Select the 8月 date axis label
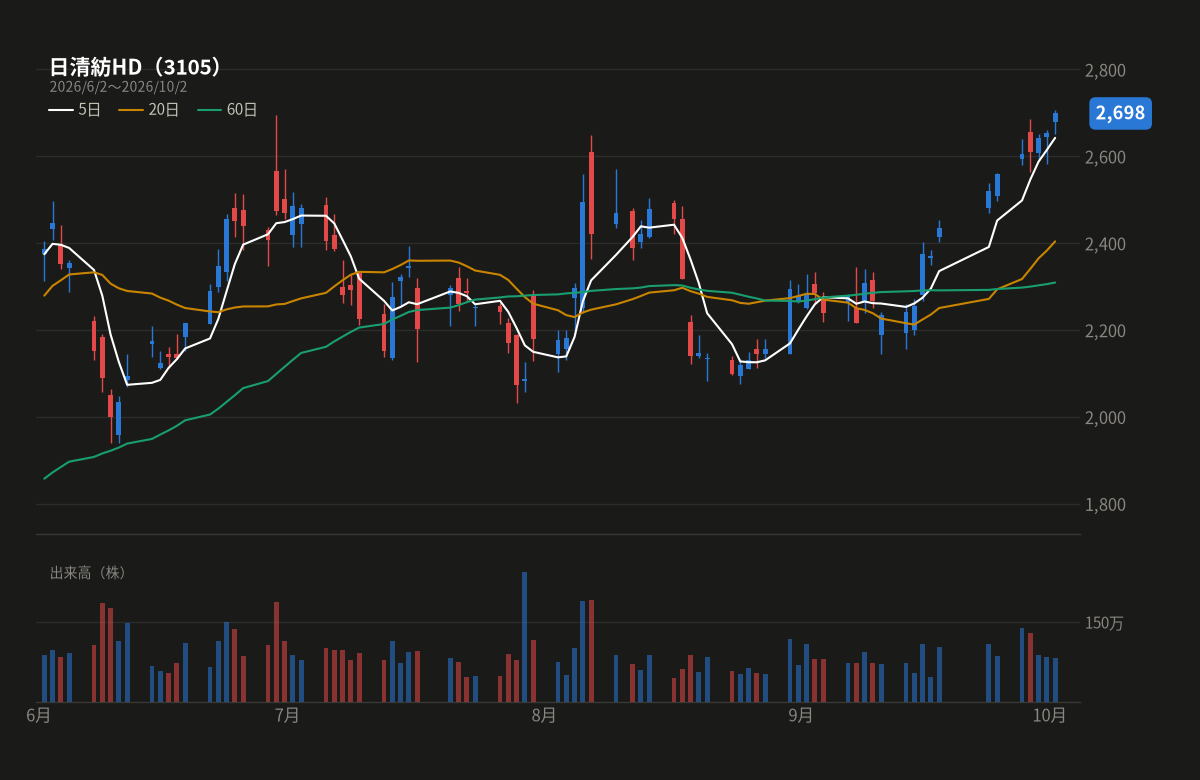The height and width of the screenshot is (780, 1200). point(544,715)
